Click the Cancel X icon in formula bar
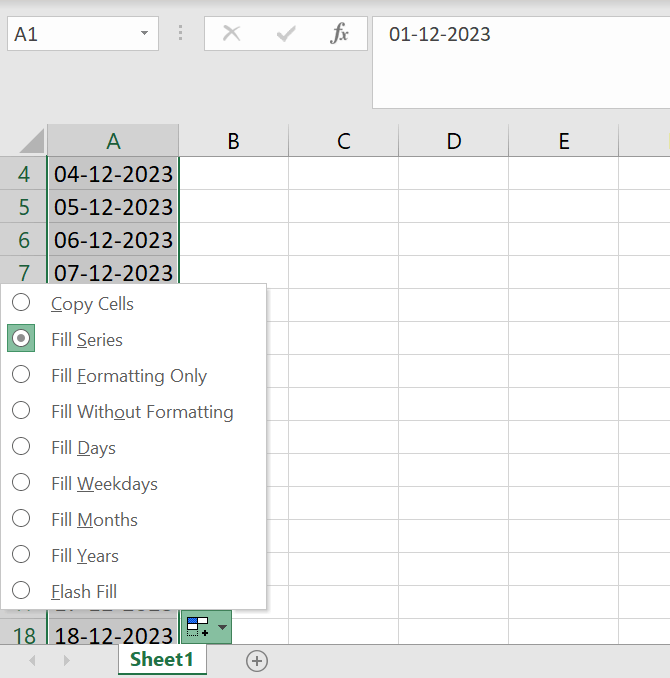This screenshot has width=670, height=678. tap(231, 33)
